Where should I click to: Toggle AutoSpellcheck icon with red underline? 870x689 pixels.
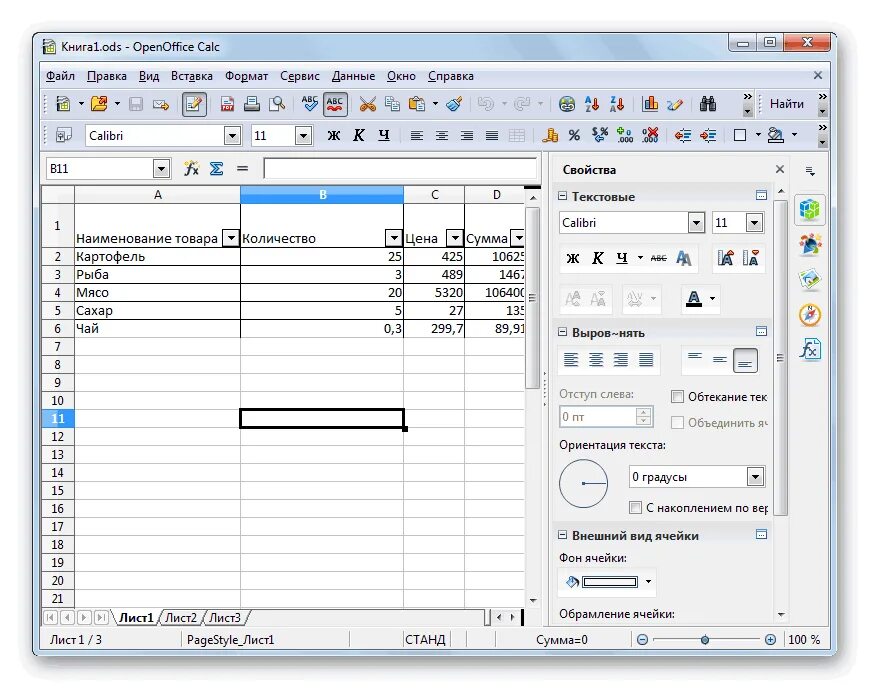(335, 104)
